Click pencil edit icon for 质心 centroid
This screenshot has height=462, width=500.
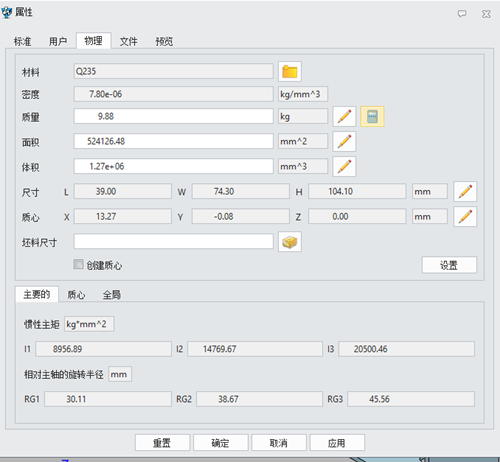[x=465, y=216]
